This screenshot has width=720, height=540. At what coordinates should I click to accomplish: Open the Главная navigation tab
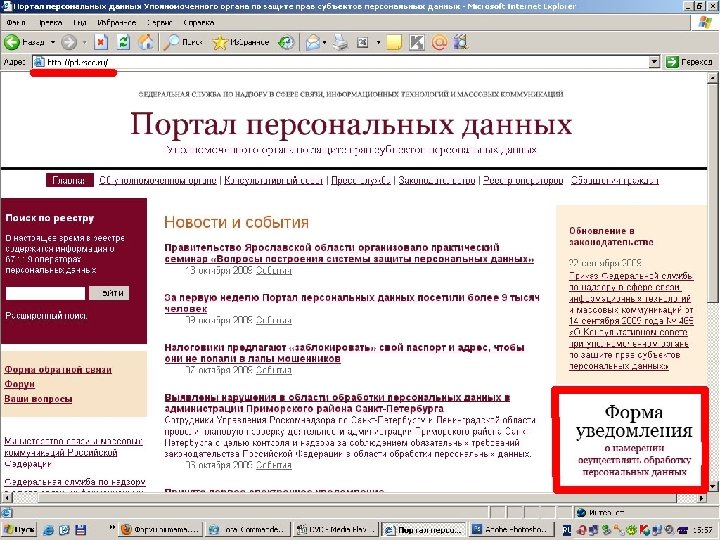(x=69, y=180)
